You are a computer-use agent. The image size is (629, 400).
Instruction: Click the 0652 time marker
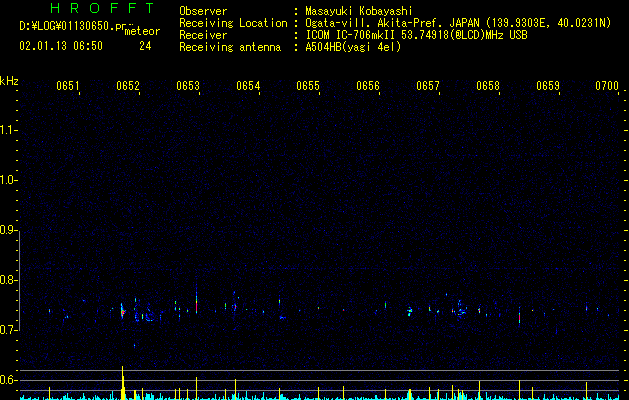(x=128, y=85)
